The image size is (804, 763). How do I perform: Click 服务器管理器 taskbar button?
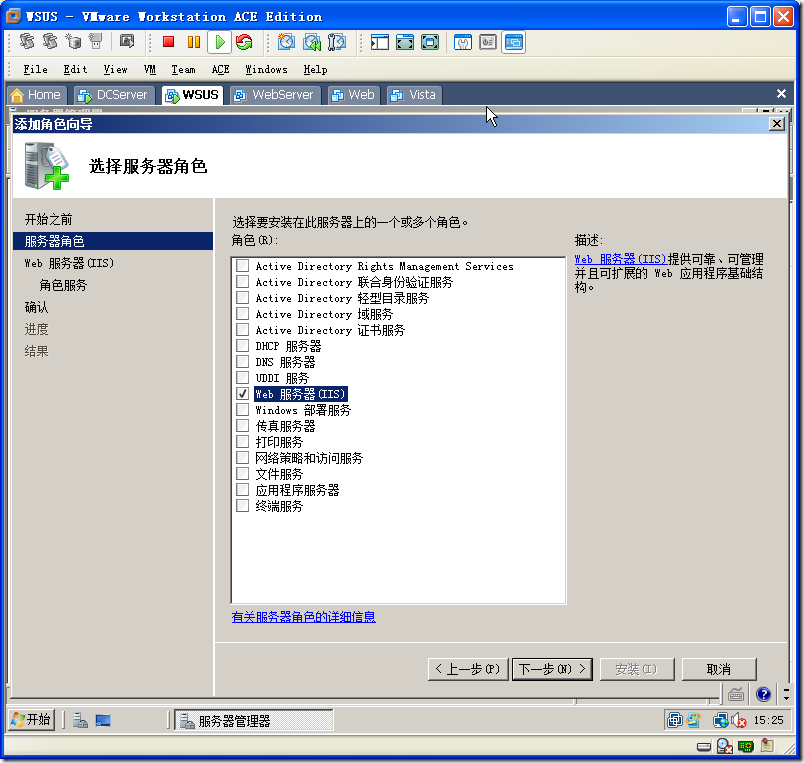(254, 720)
